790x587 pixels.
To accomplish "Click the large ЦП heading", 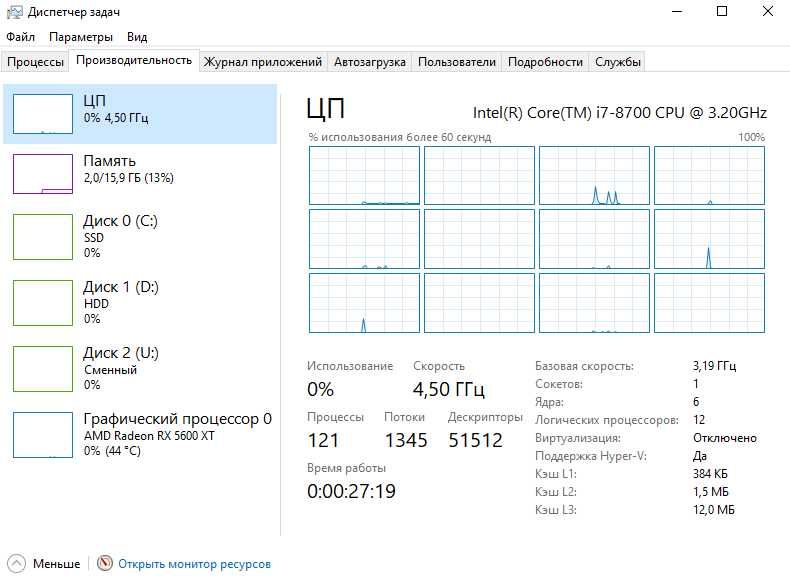I will (325, 109).
